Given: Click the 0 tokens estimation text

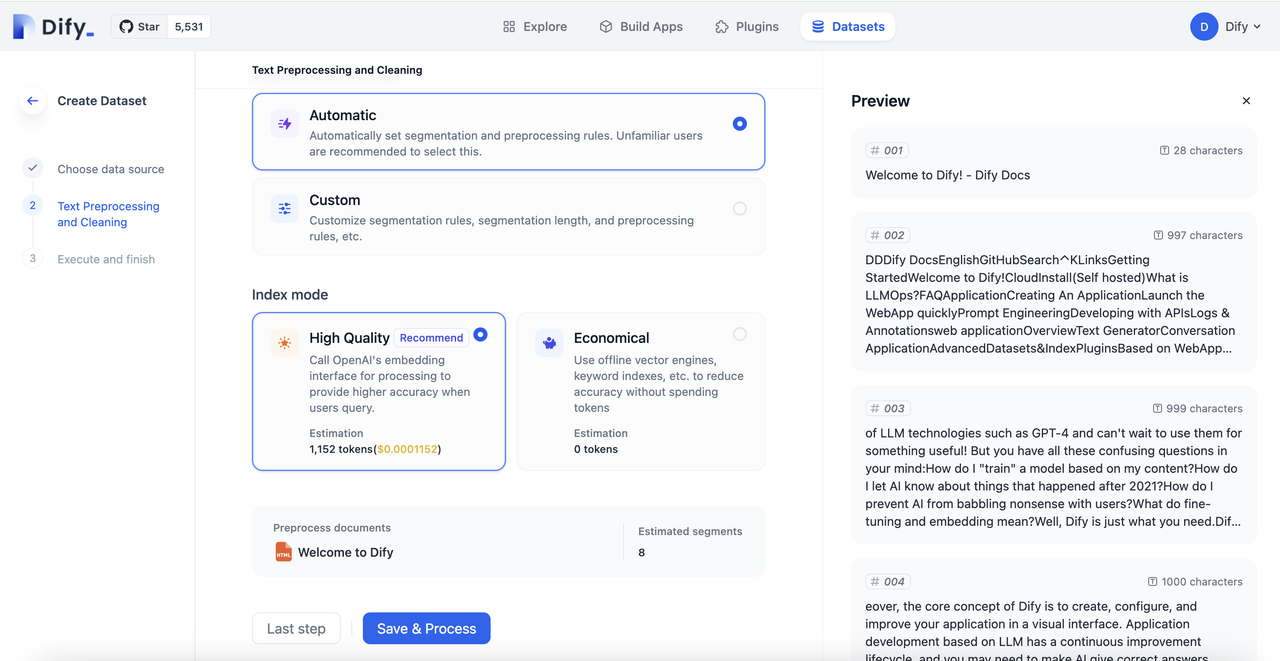Looking at the screenshot, I should pyautogui.click(x=595, y=449).
